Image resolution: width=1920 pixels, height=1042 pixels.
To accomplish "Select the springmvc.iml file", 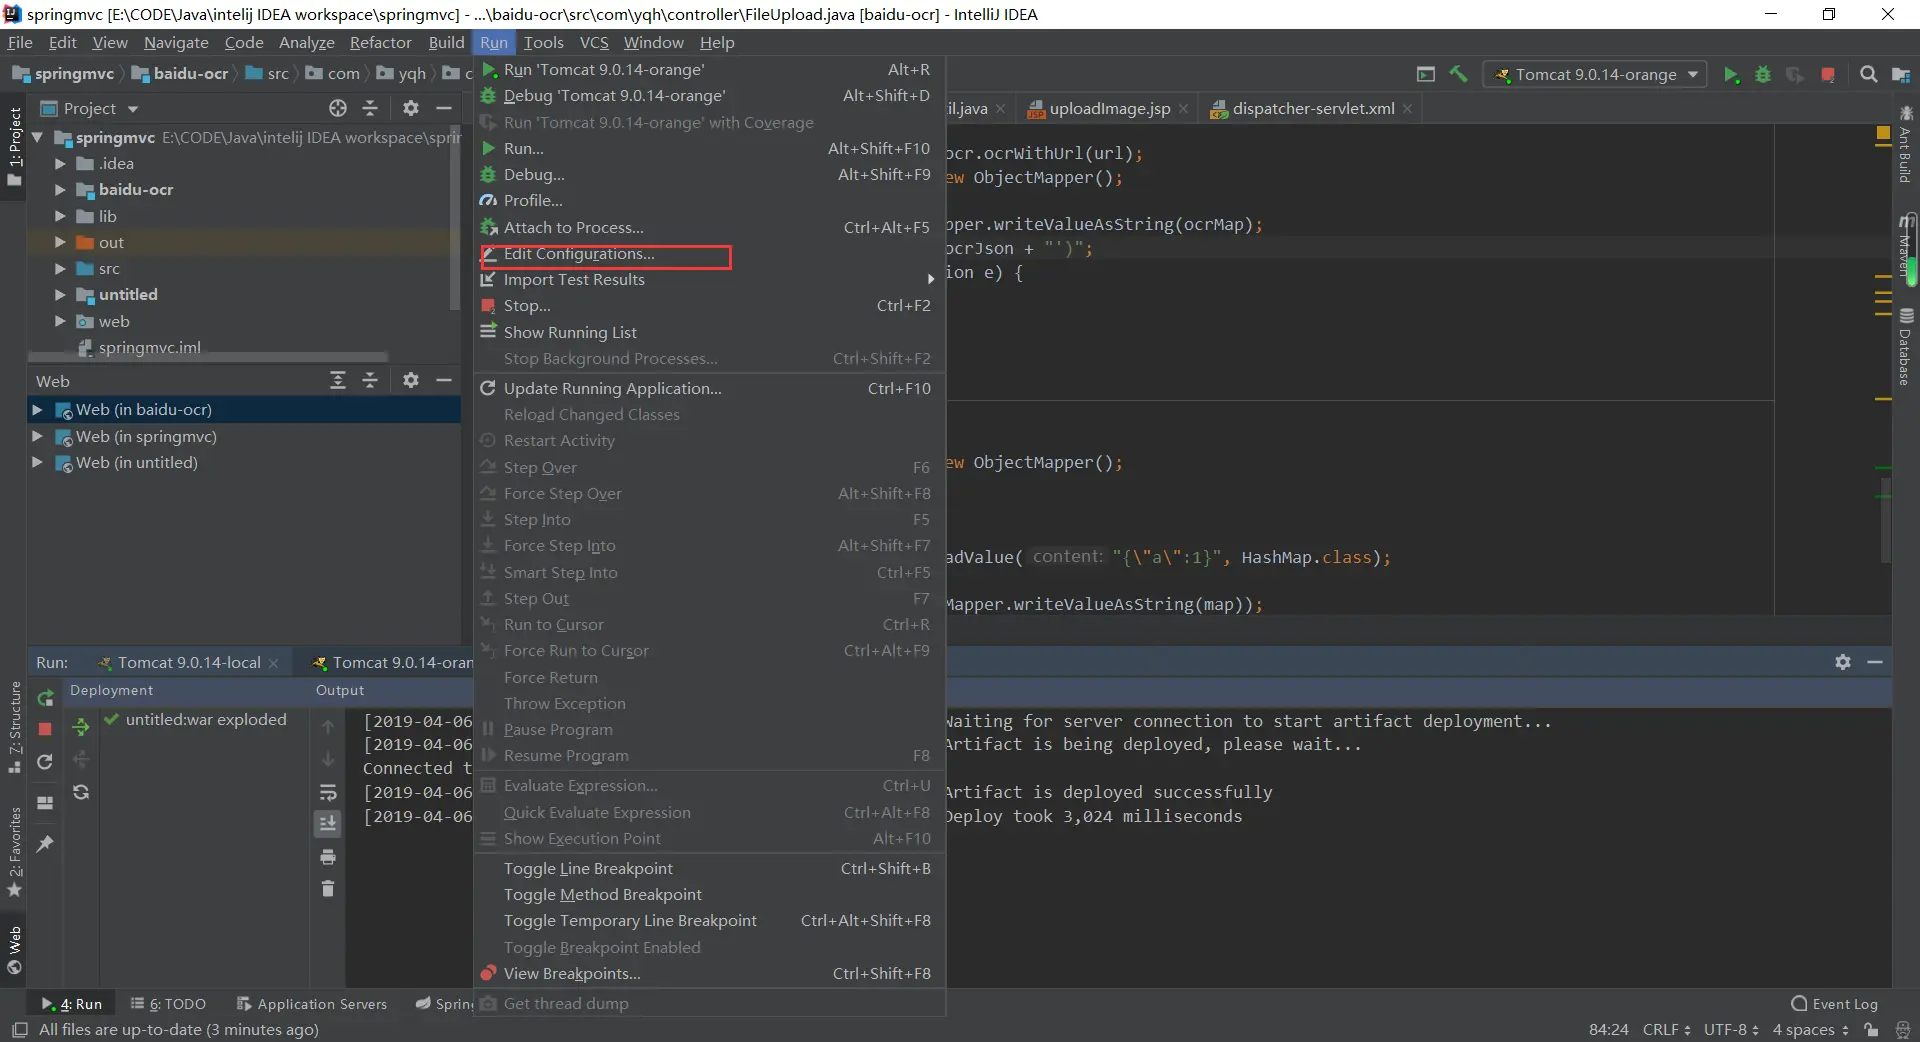I will click(149, 347).
